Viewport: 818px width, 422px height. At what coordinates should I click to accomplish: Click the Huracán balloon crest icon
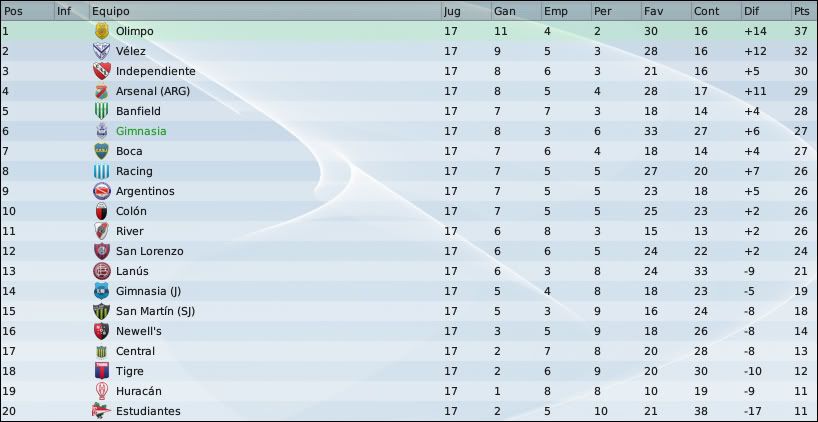[x=101, y=391]
